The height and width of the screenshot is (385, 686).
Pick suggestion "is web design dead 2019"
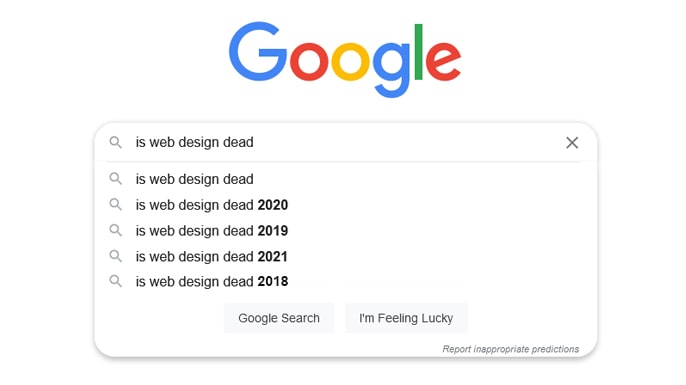[x=346, y=231]
